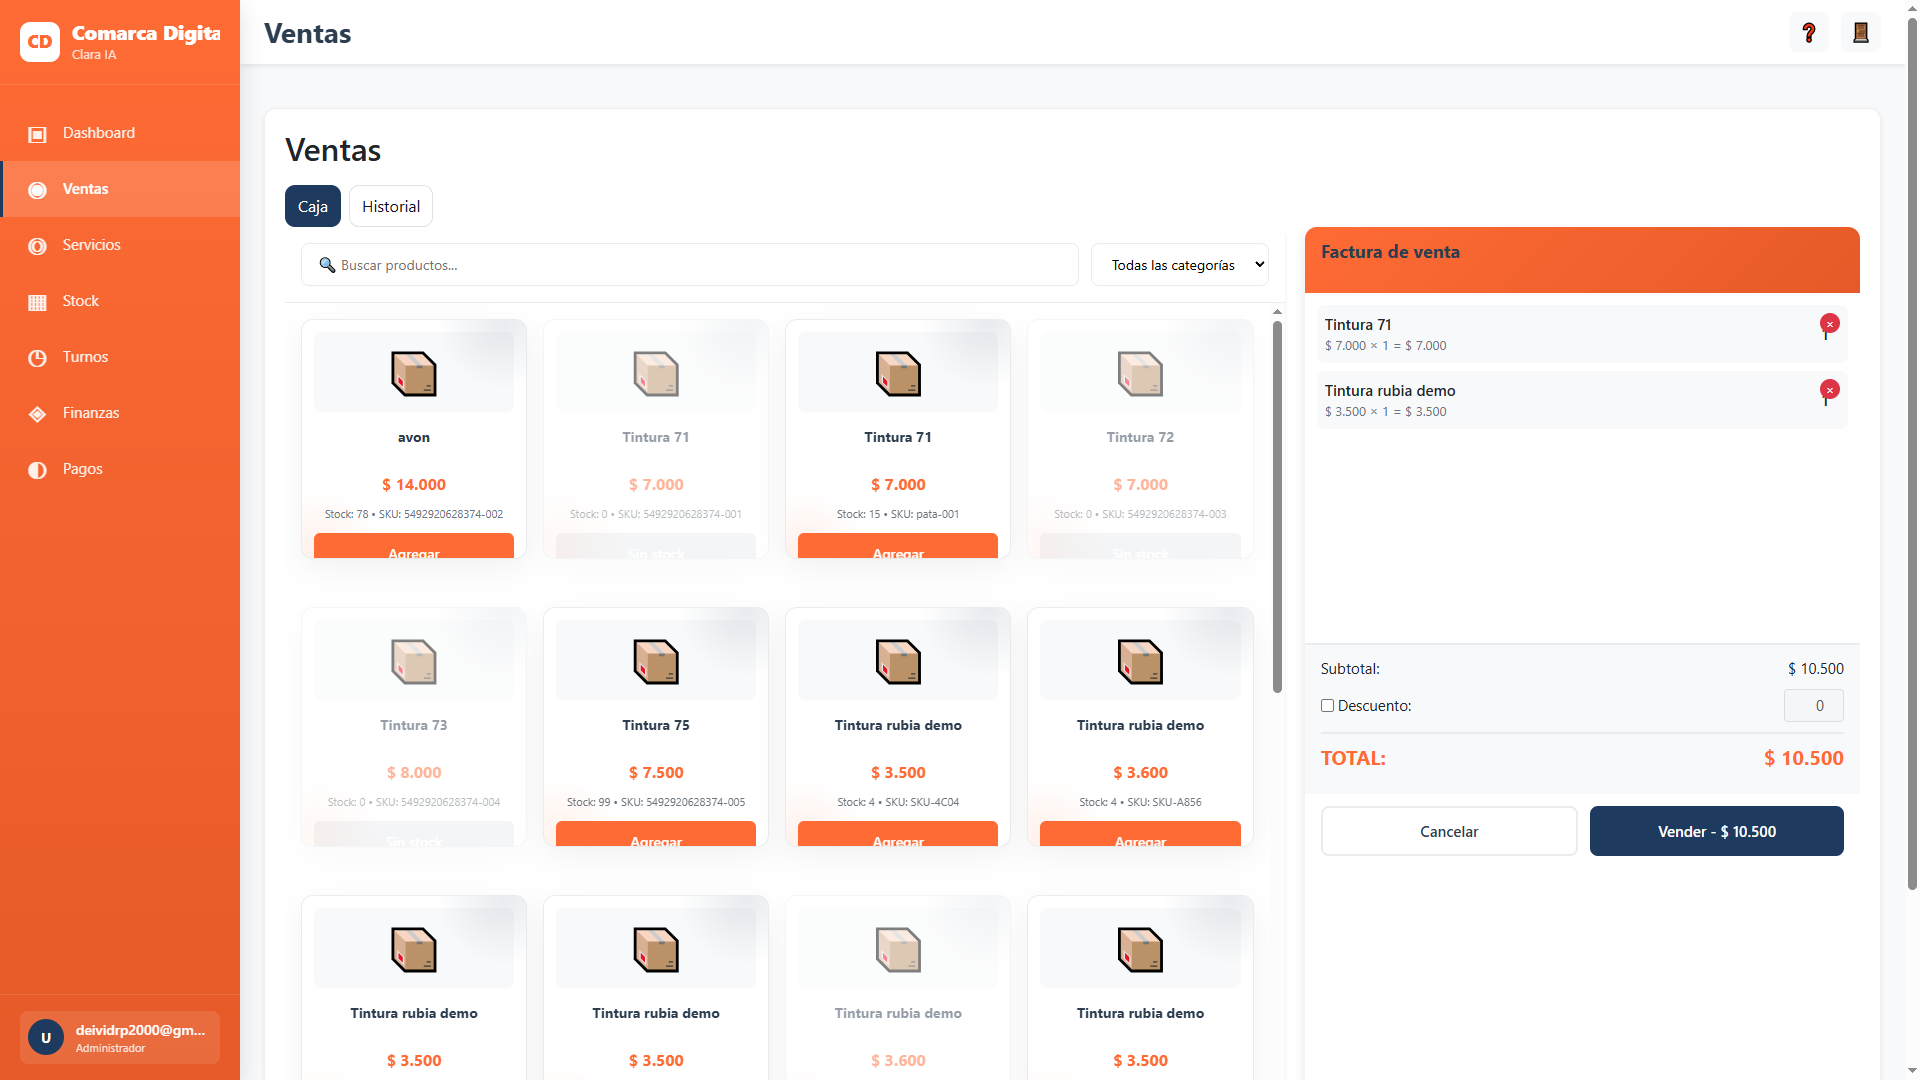Expand the Todas las categorías dropdown

pos(1179,265)
